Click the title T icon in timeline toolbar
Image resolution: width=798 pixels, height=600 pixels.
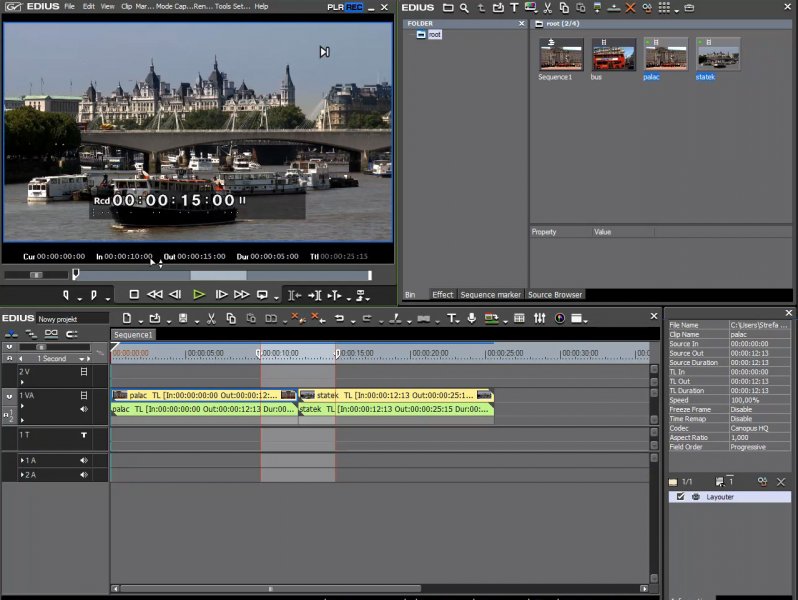tap(451, 318)
